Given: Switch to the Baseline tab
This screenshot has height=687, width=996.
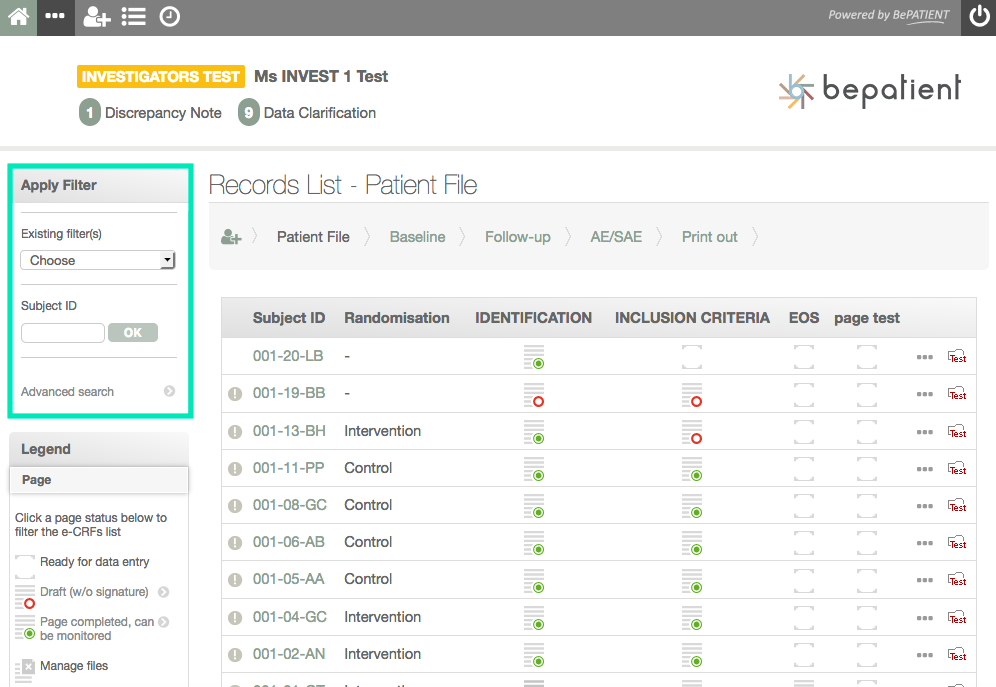Looking at the screenshot, I should 417,237.
